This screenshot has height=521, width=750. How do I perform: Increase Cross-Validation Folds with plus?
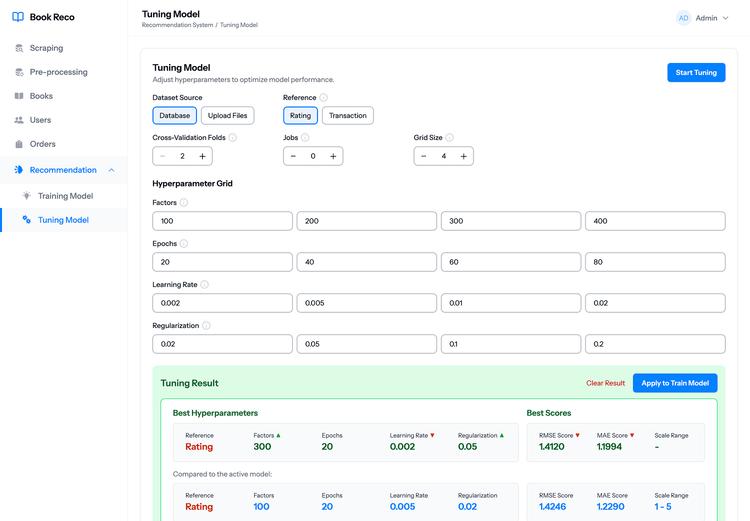(202, 156)
